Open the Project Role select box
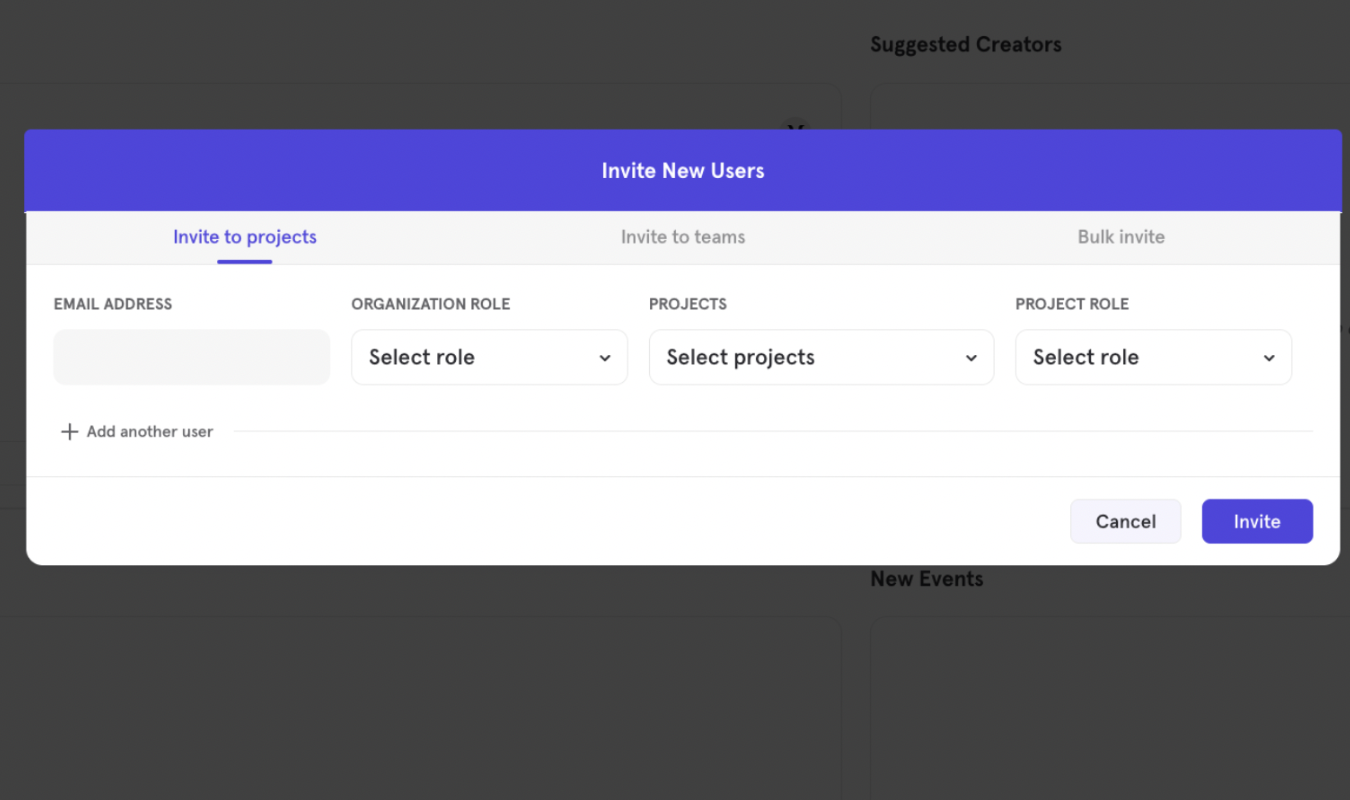 pos(1152,357)
